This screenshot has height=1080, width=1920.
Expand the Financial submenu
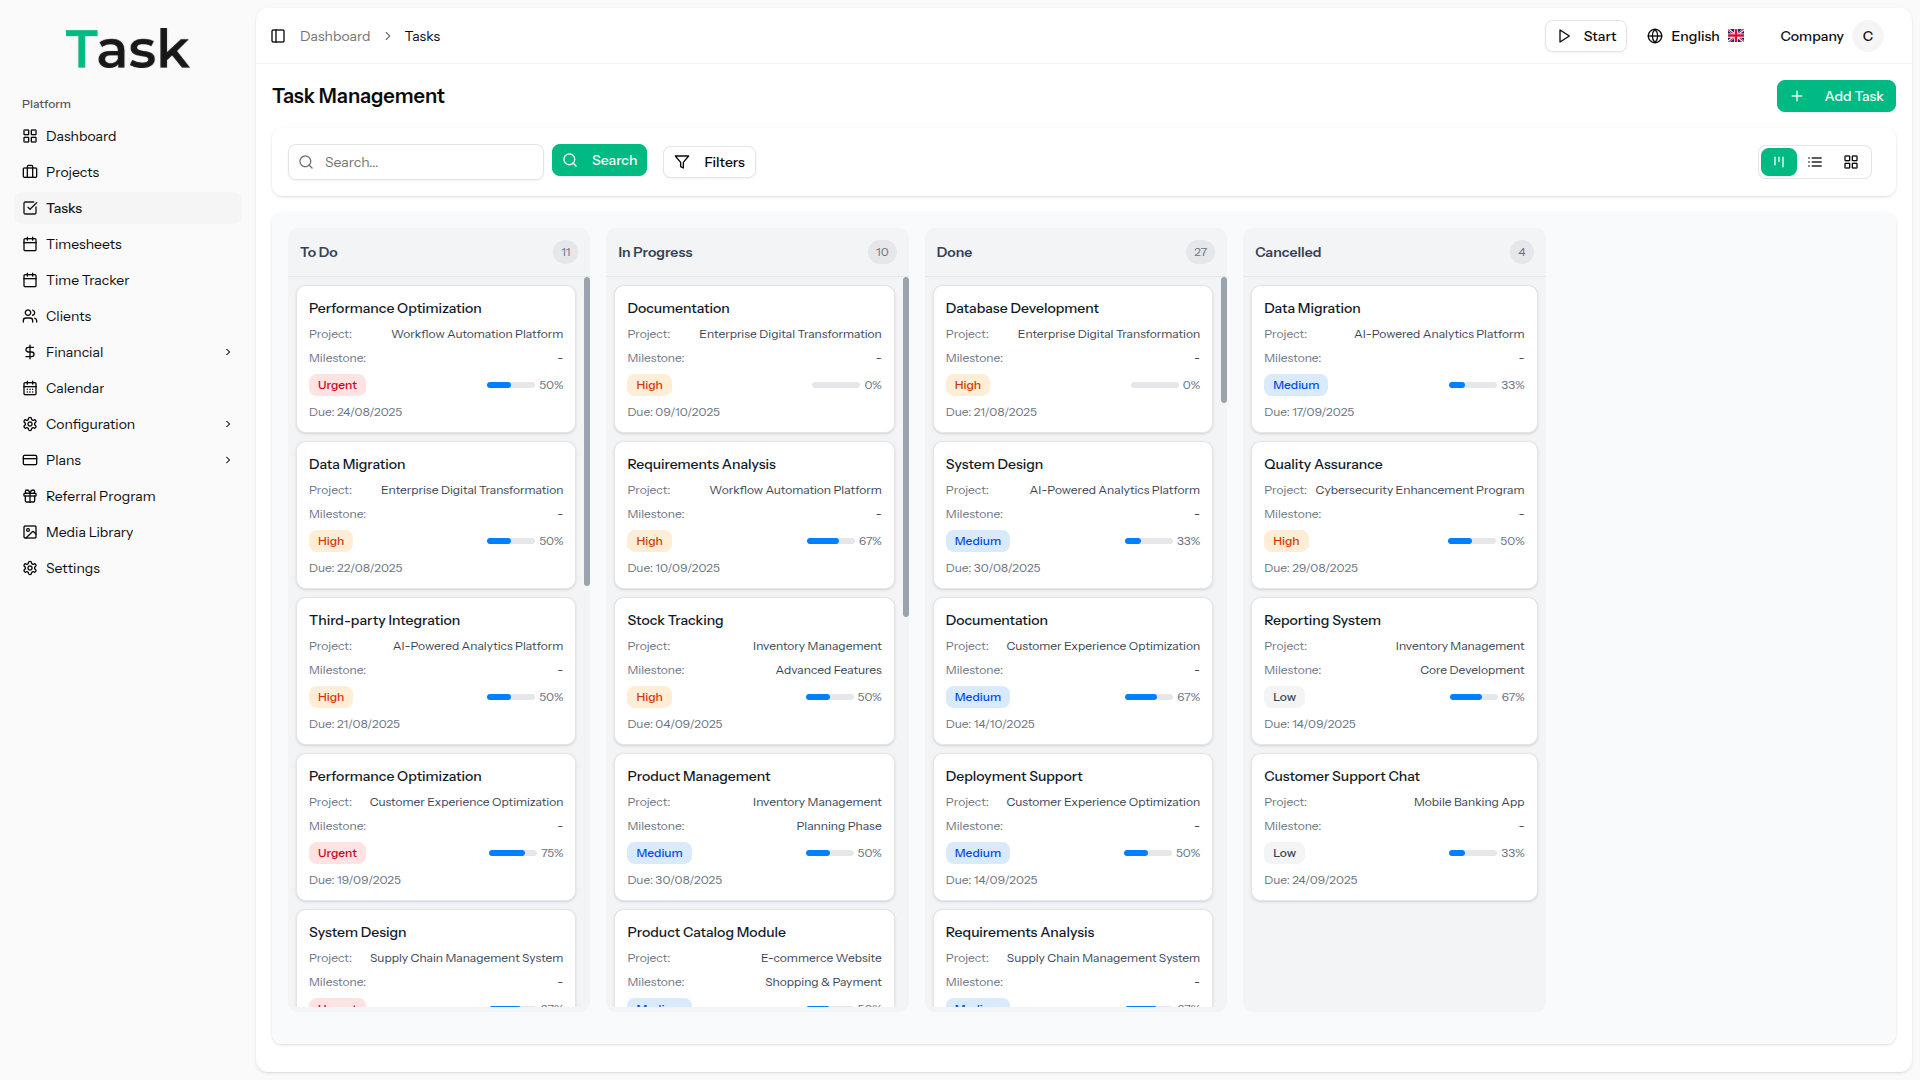[x=228, y=352]
